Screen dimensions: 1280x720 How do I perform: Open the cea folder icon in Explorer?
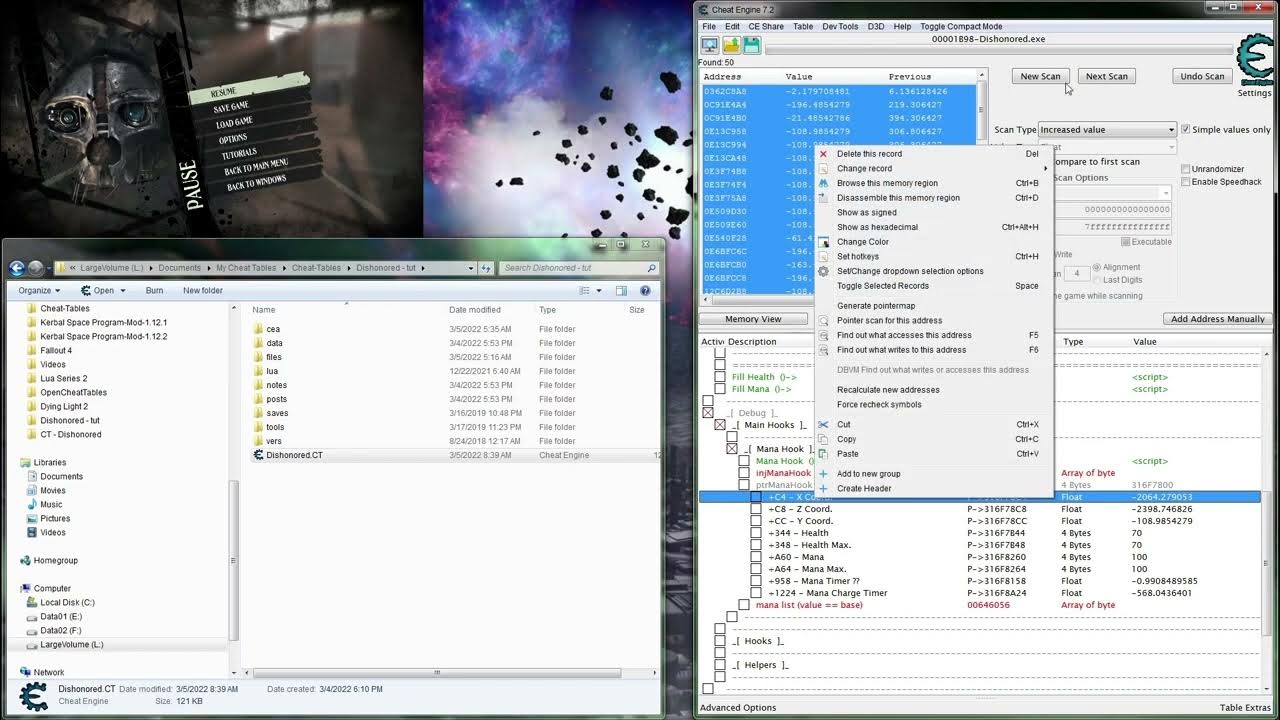pyautogui.click(x=258, y=329)
